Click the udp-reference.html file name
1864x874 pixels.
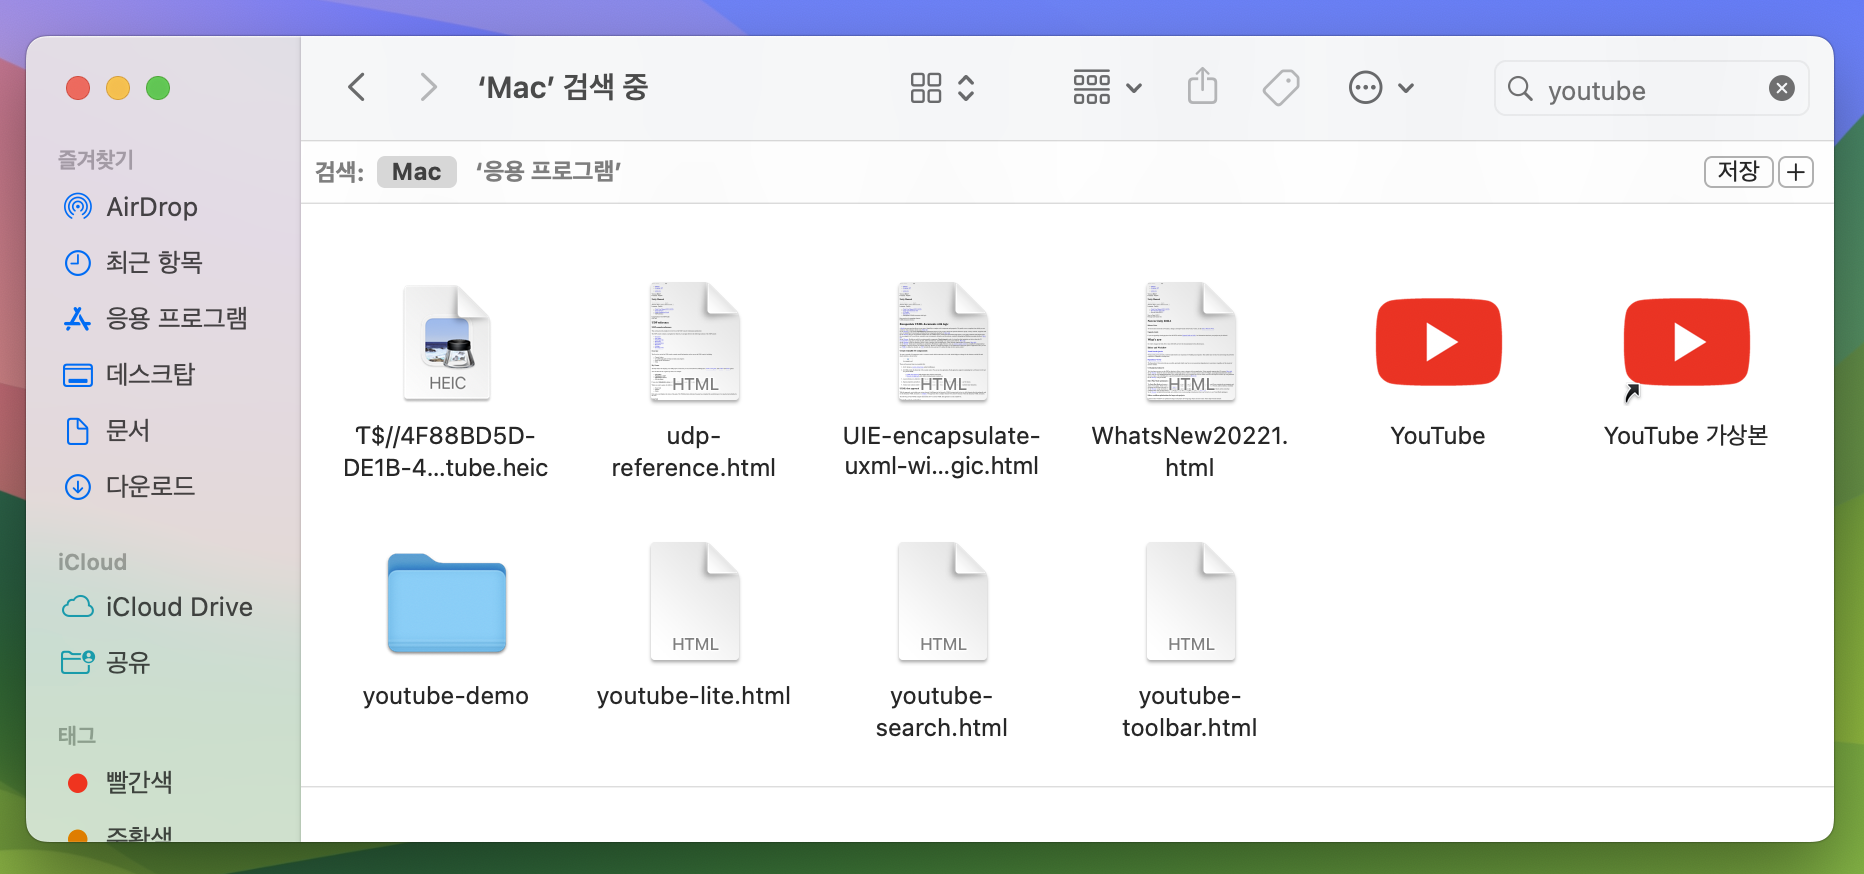coord(694,452)
